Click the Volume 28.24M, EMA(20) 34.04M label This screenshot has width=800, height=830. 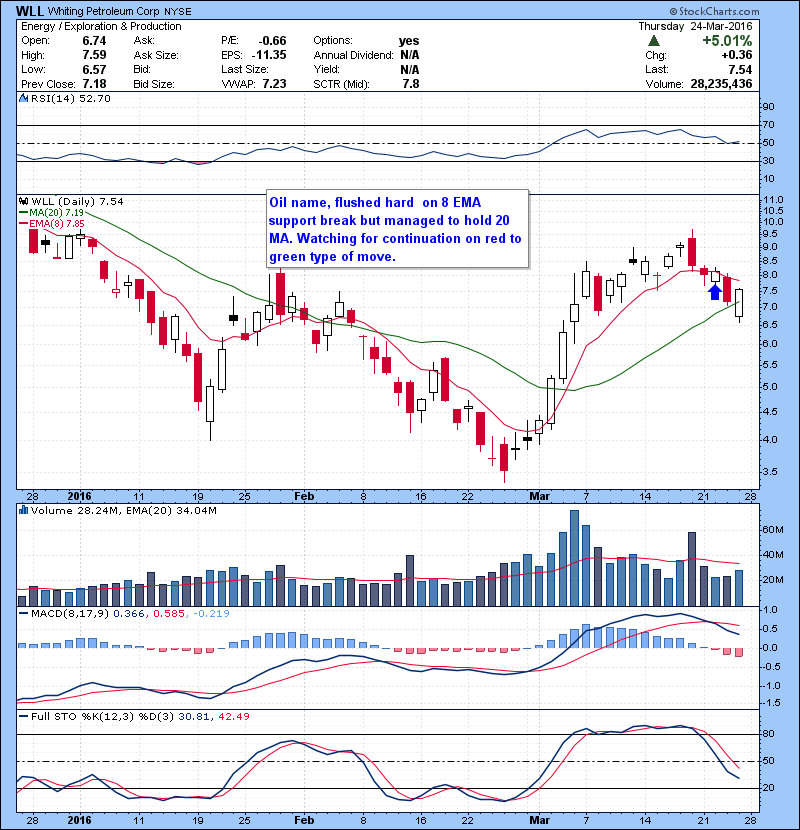[x=123, y=510]
